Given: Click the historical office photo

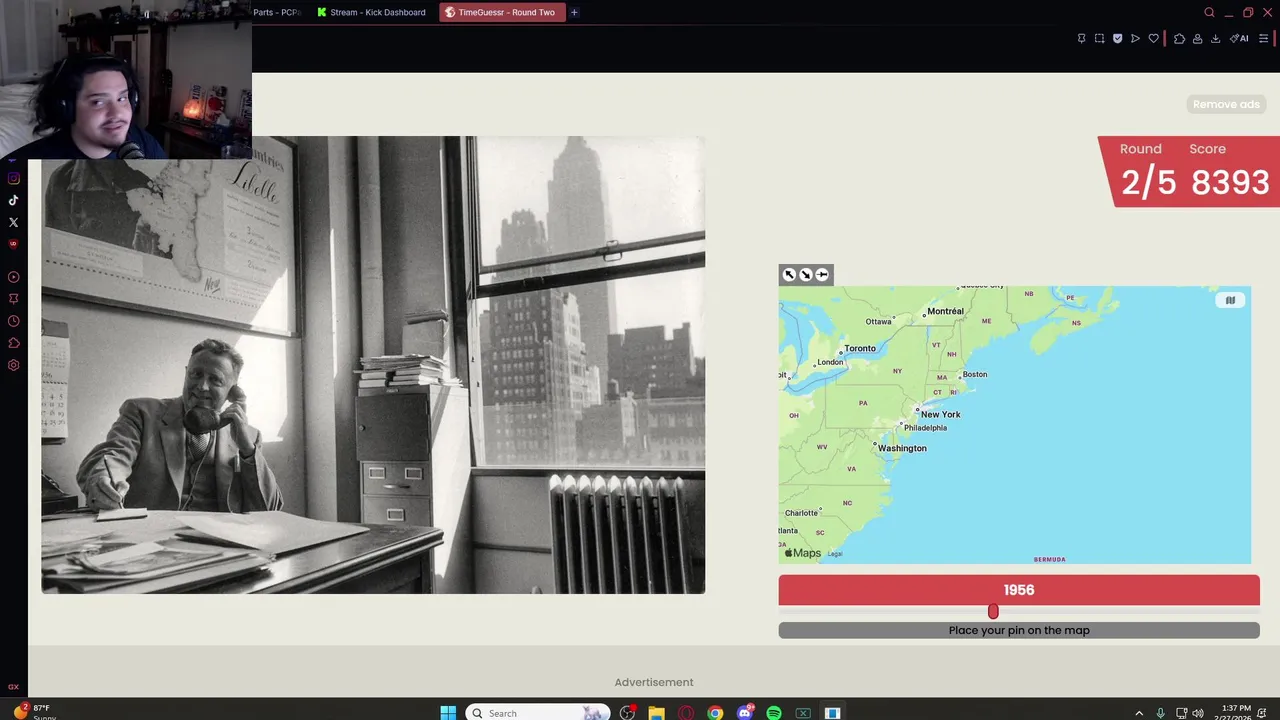Looking at the screenshot, I should point(373,365).
